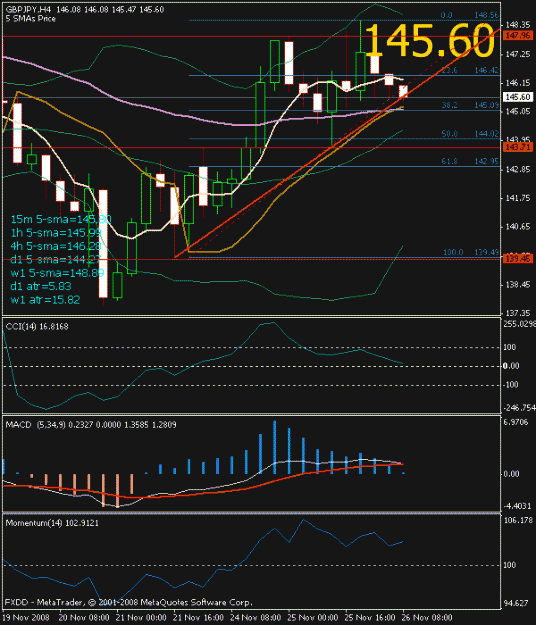Click the 148.35 price scale value
Image resolution: width=536 pixels, height=625 pixels.
(x=517, y=25)
